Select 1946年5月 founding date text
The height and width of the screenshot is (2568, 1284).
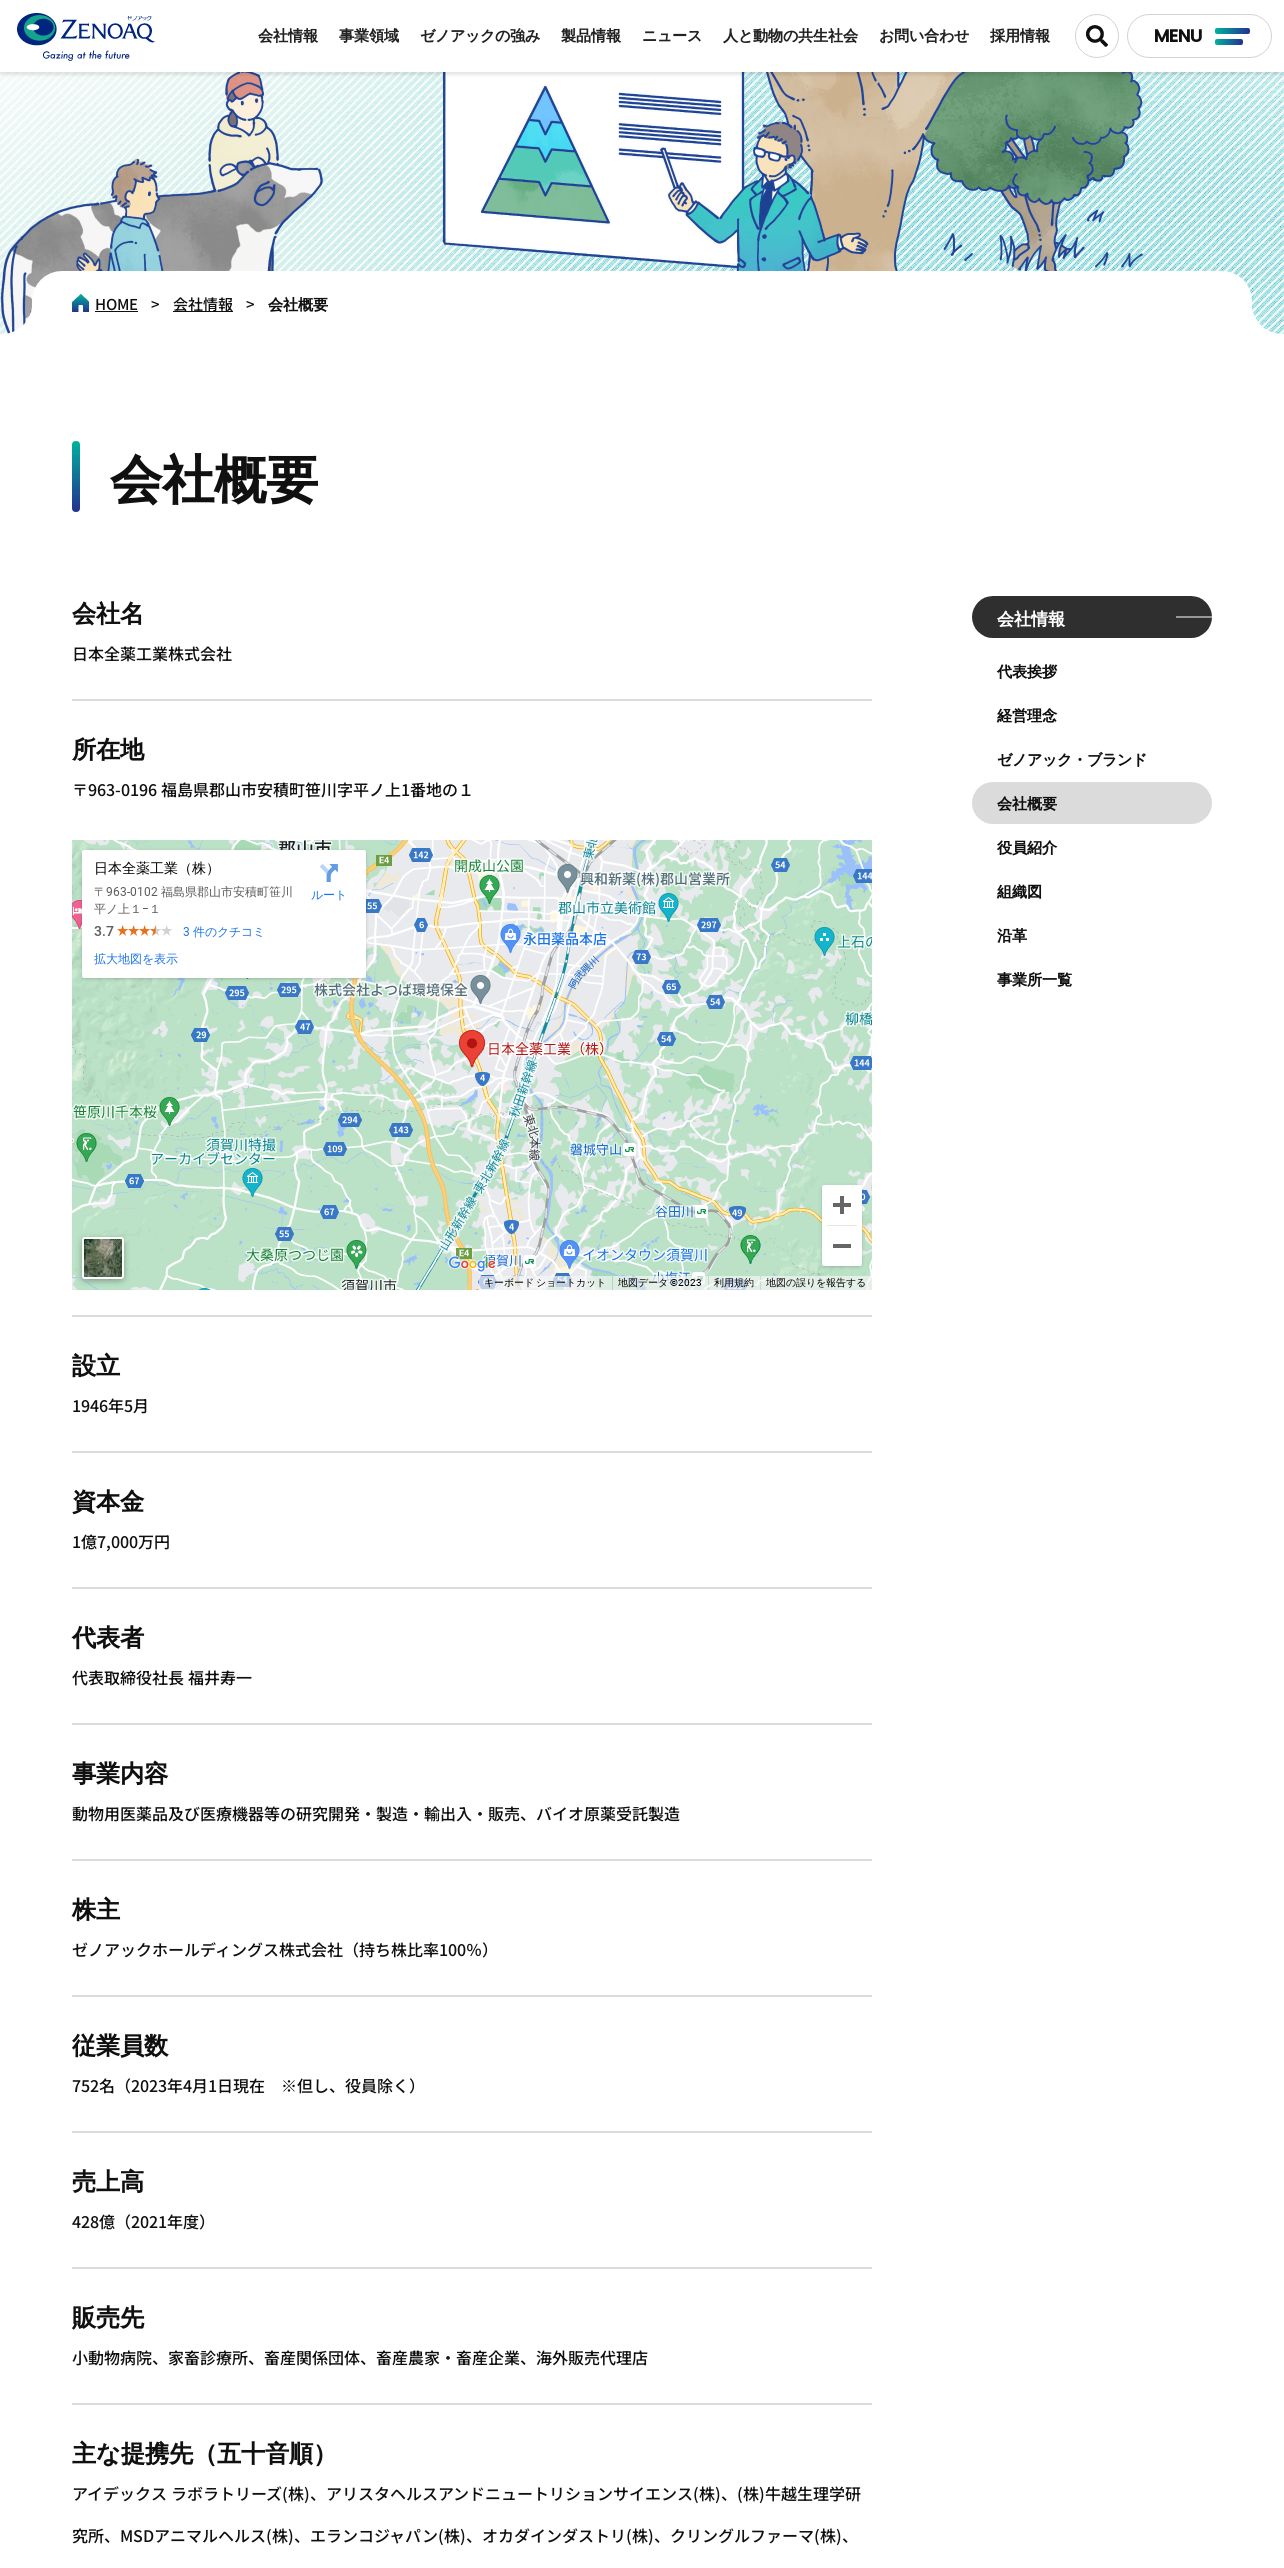[x=110, y=1406]
